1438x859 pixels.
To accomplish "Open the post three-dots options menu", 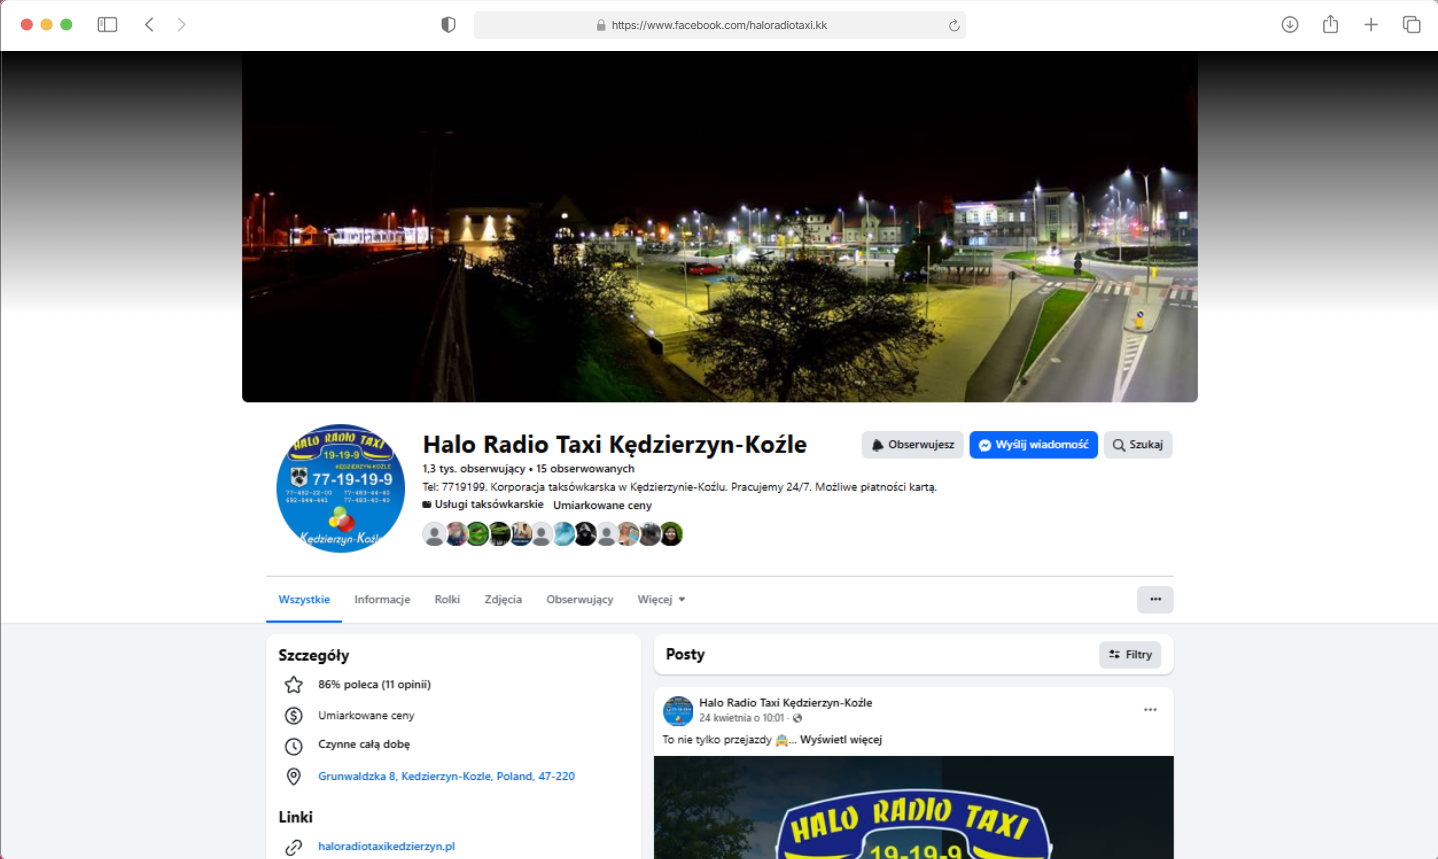I will tap(1150, 710).
